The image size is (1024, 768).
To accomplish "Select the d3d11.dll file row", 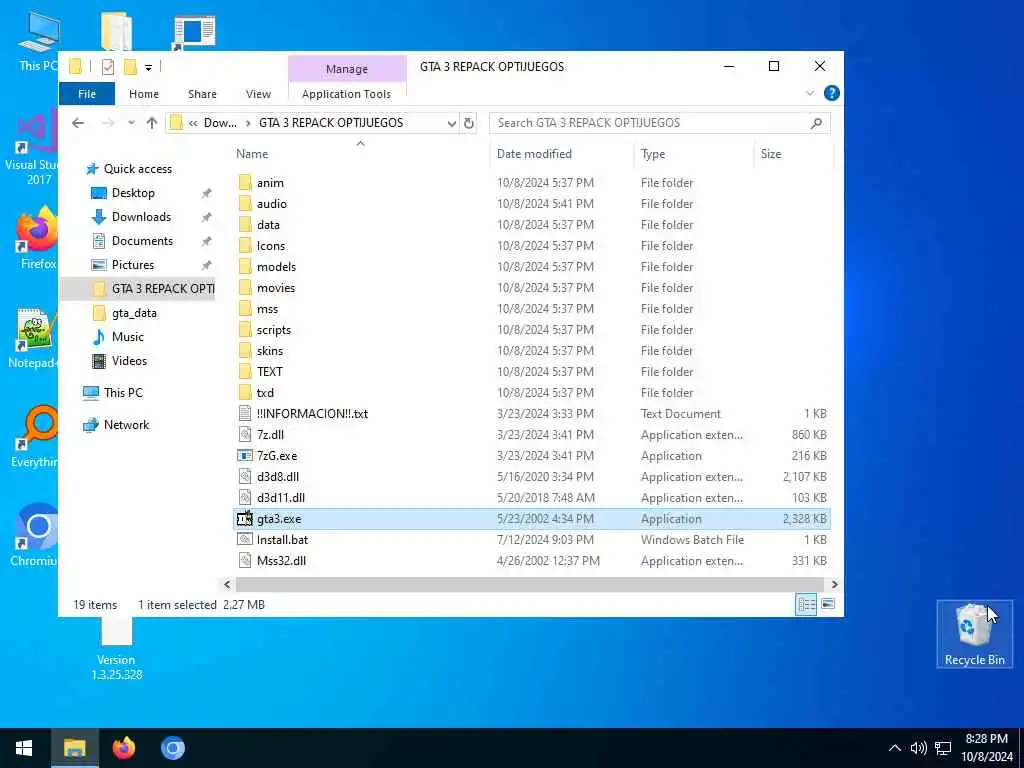I will click(x=532, y=498).
